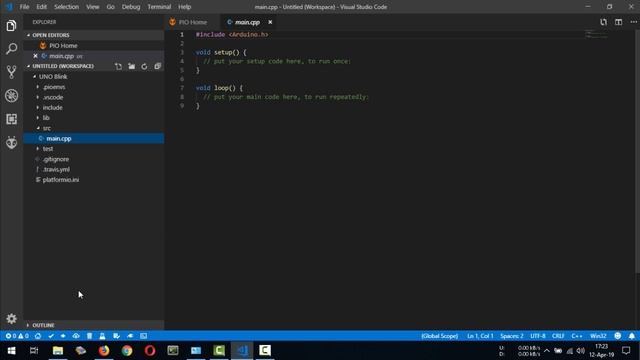Open the PlatformIO alien icon view
640x360 pixels.
pyautogui.click(x=11, y=142)
